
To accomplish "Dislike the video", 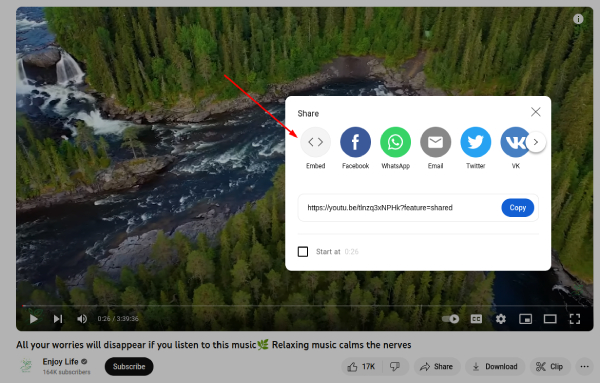I will click(x=395, y=367).
